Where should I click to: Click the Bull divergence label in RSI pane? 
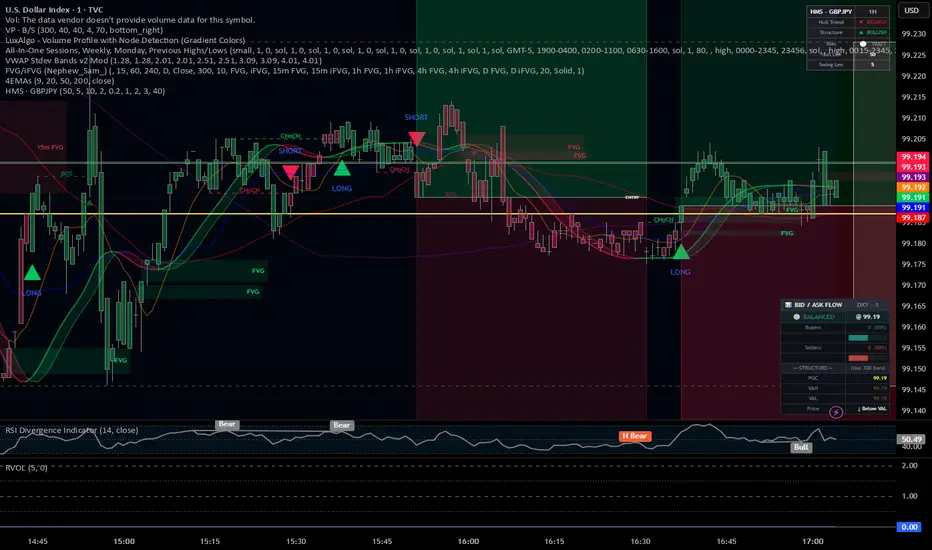(x=801, y=447)
